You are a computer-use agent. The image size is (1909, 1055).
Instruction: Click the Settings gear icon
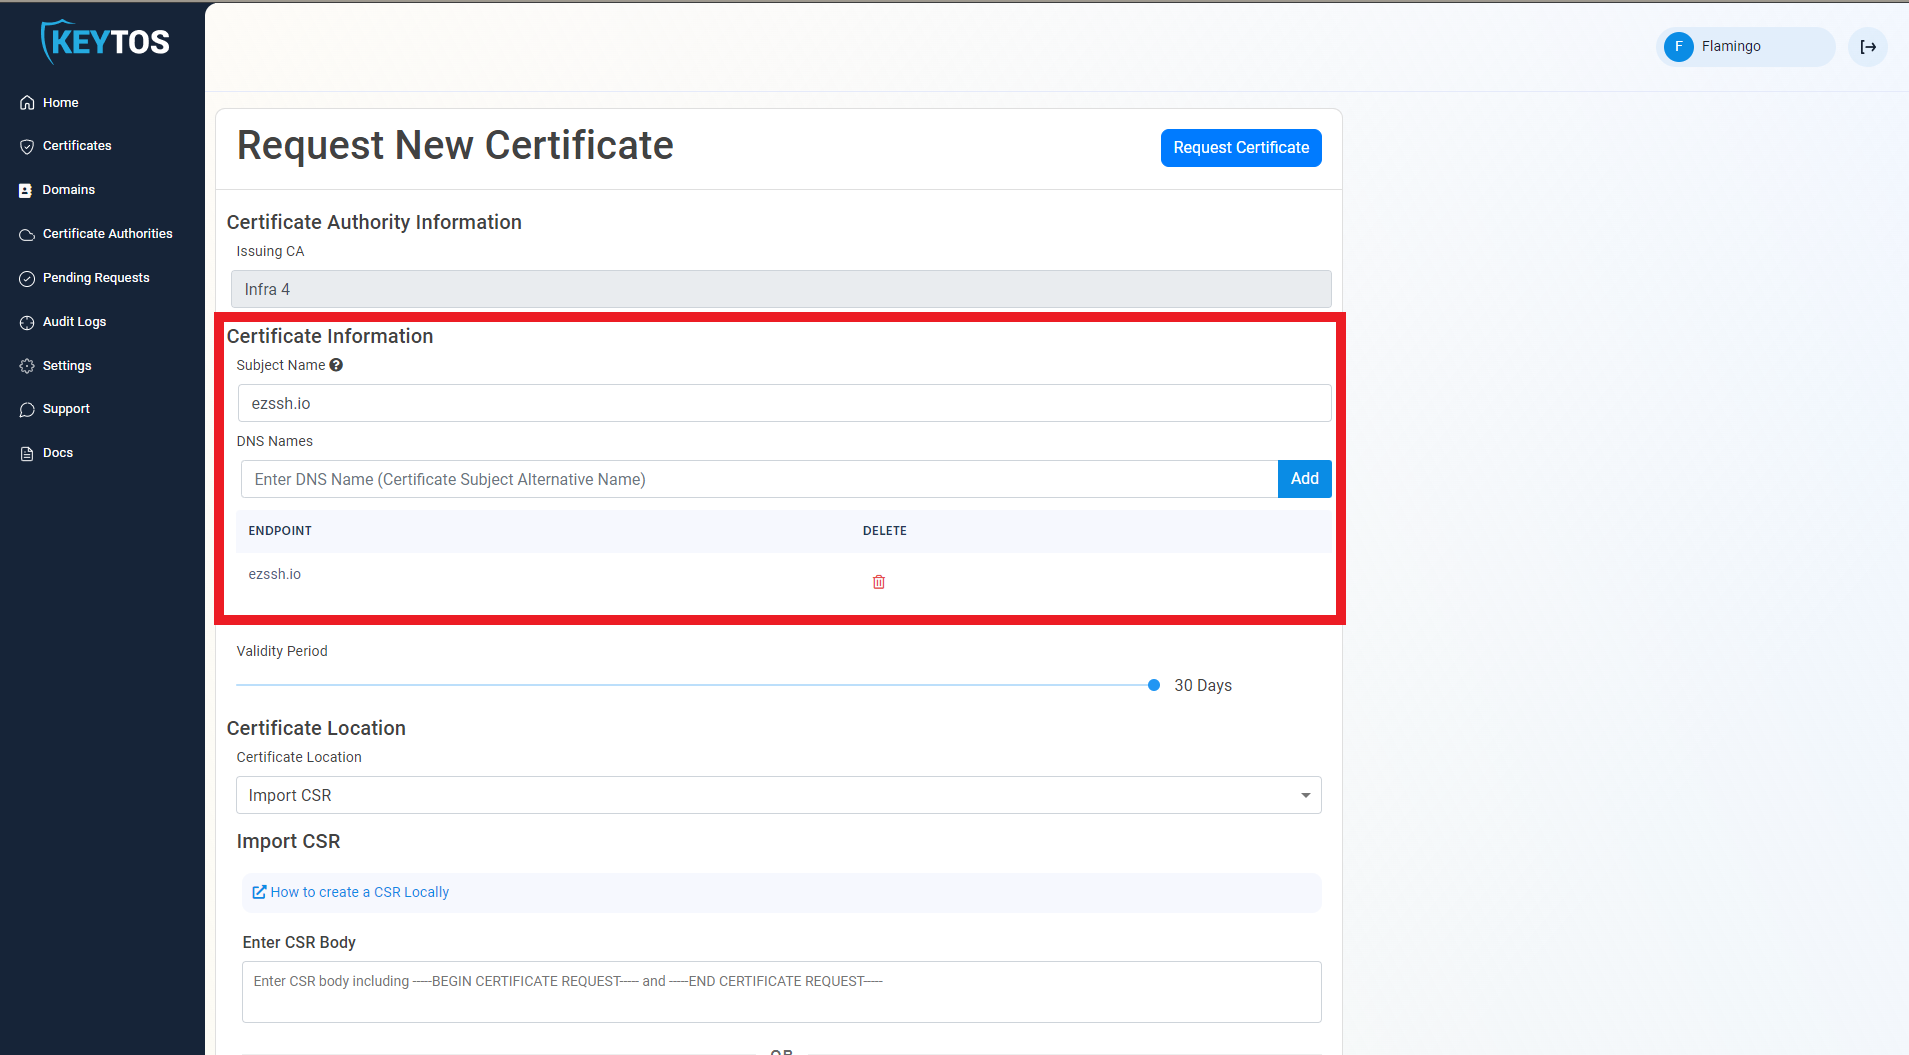coord(27,366)
